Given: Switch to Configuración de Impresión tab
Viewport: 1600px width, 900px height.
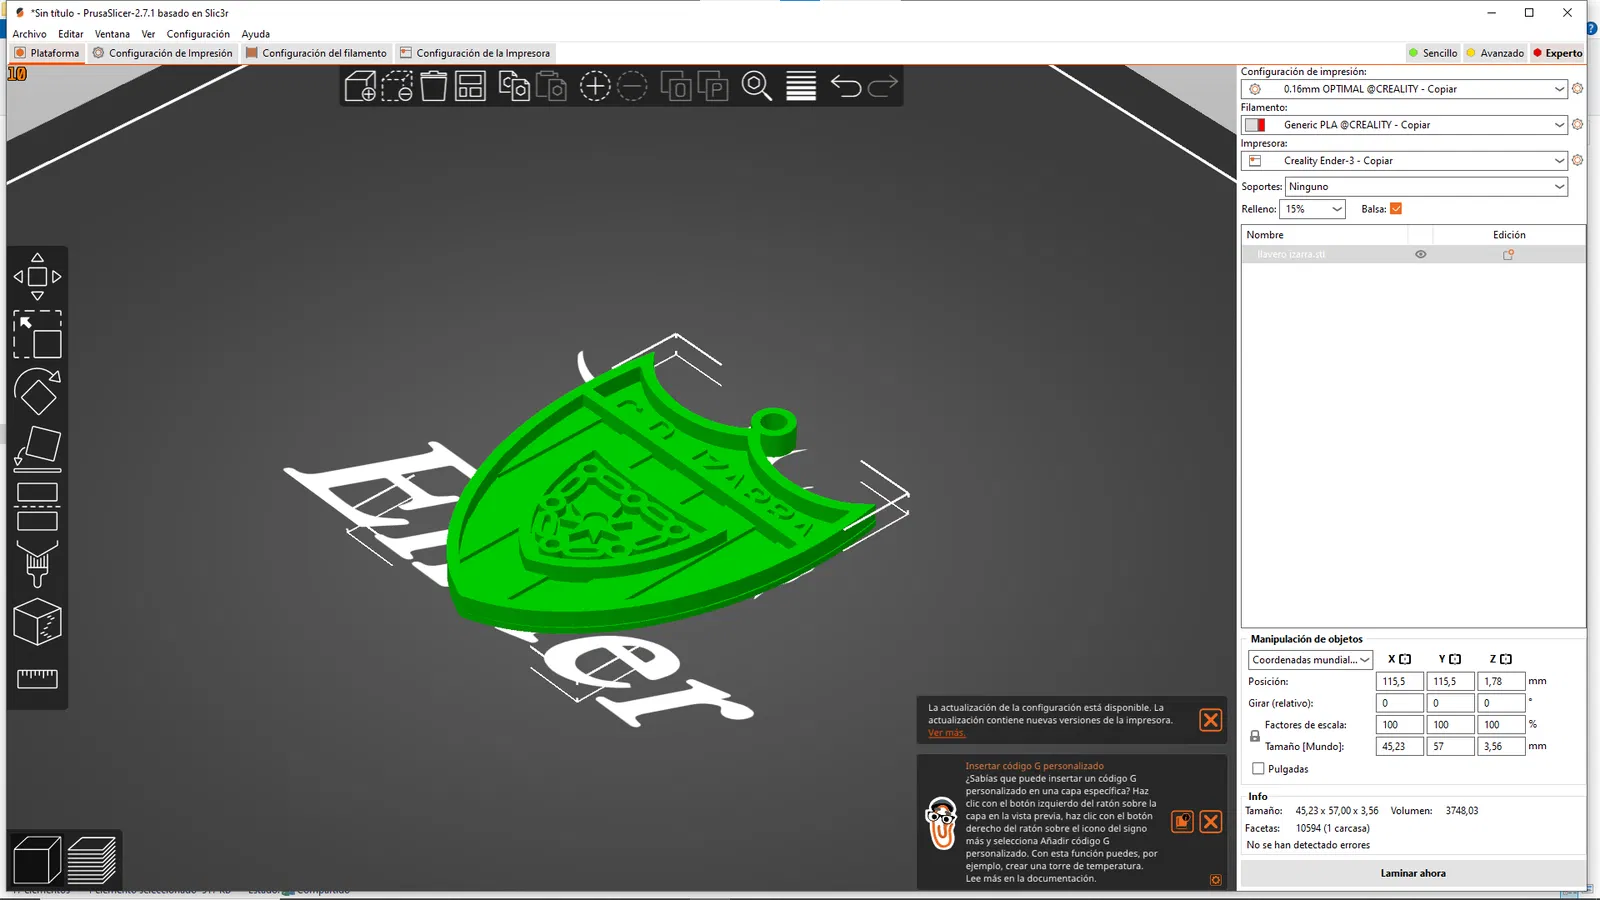Looking at the screenshot, I should pos(163,53).
